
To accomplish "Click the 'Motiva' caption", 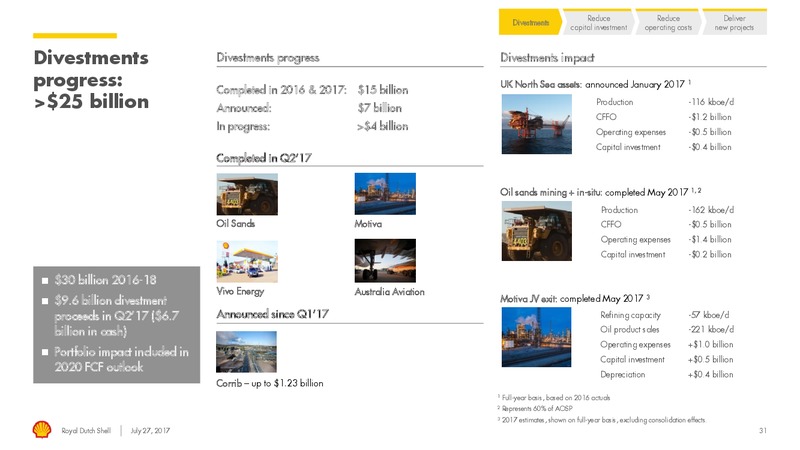I will pos(368,223).
